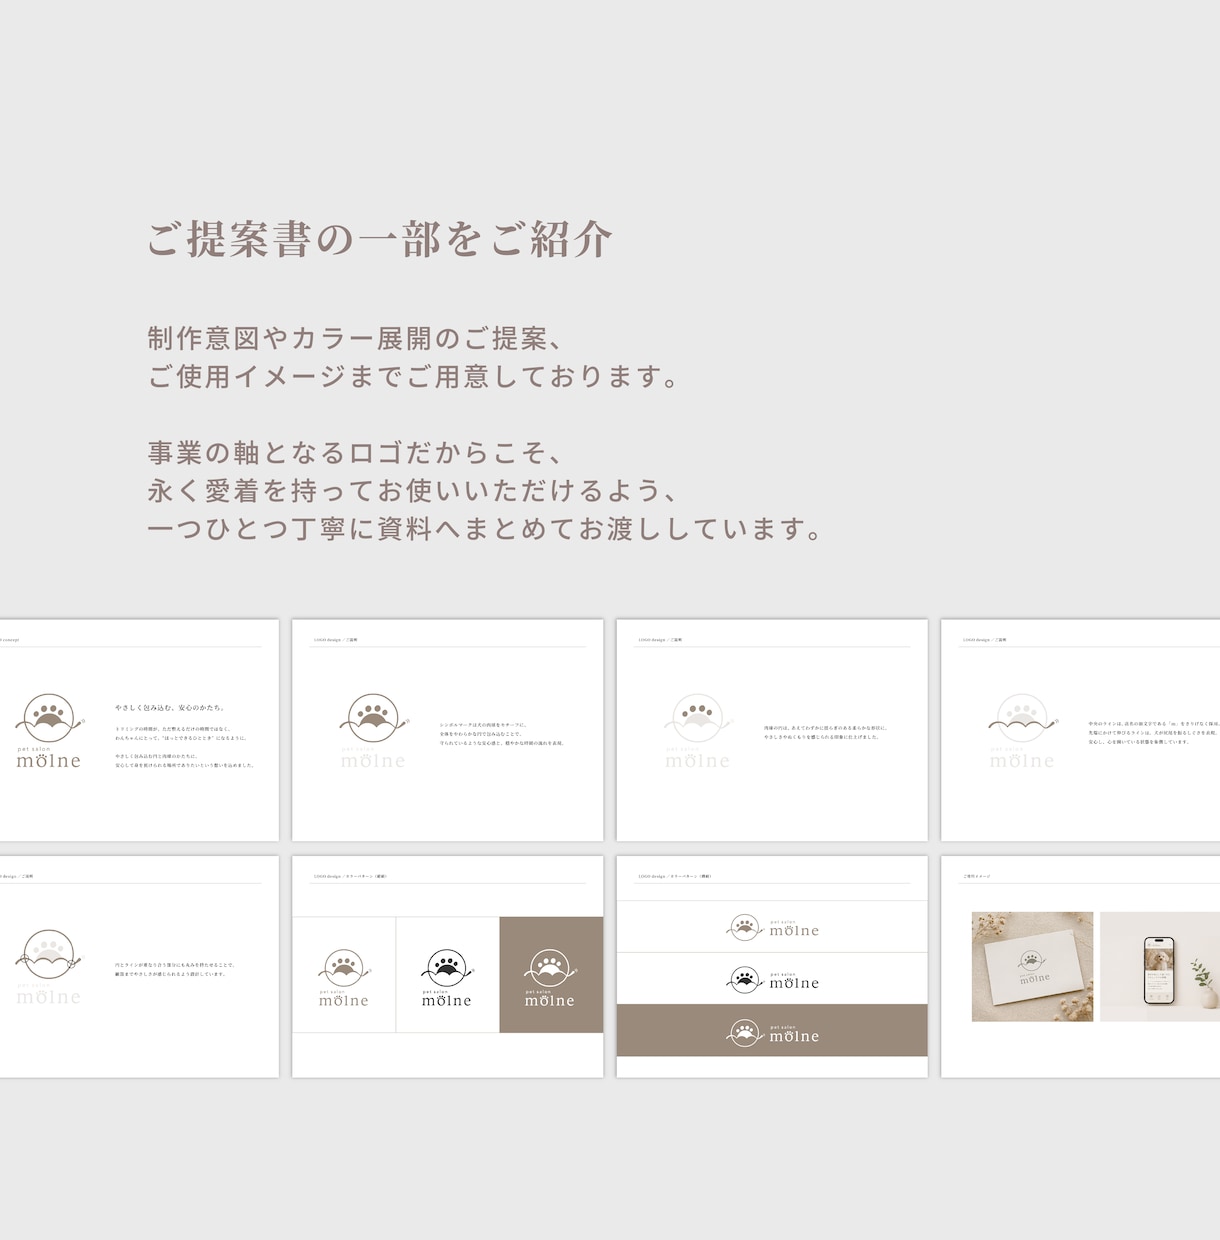Click the line "一つひとつ丁寧に資料へまとめてお渡ししています。"

pyautogui.click(x=484, y=529)
